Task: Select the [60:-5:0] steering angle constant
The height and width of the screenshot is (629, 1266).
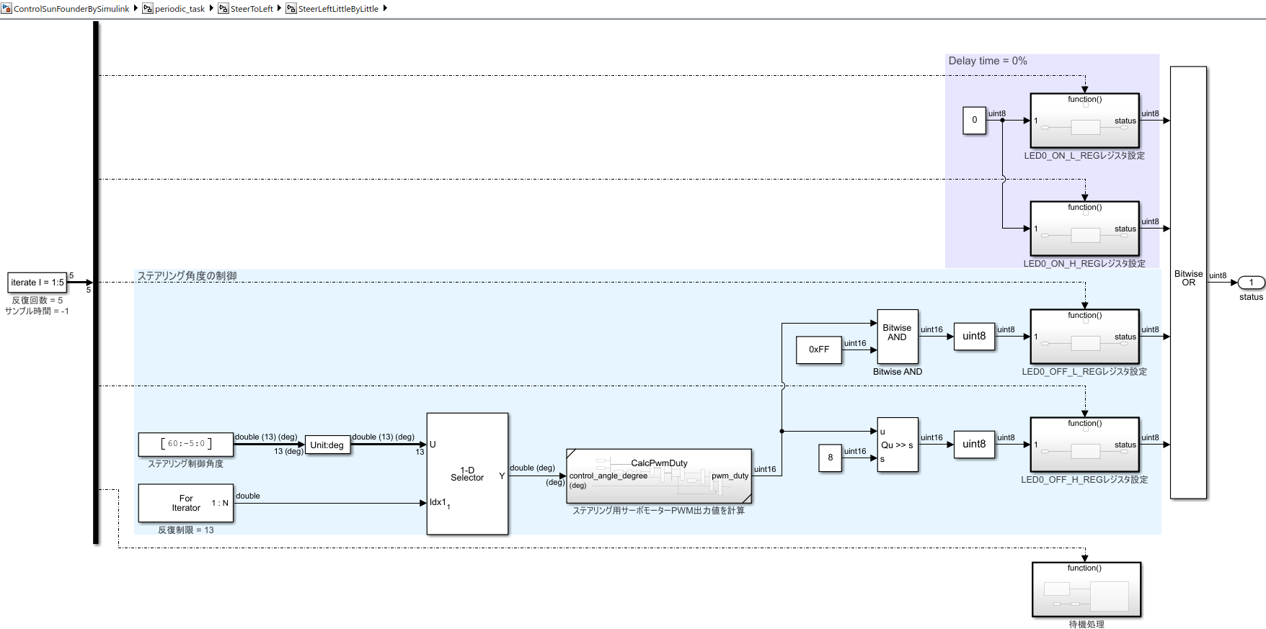Action: [186, 444]
